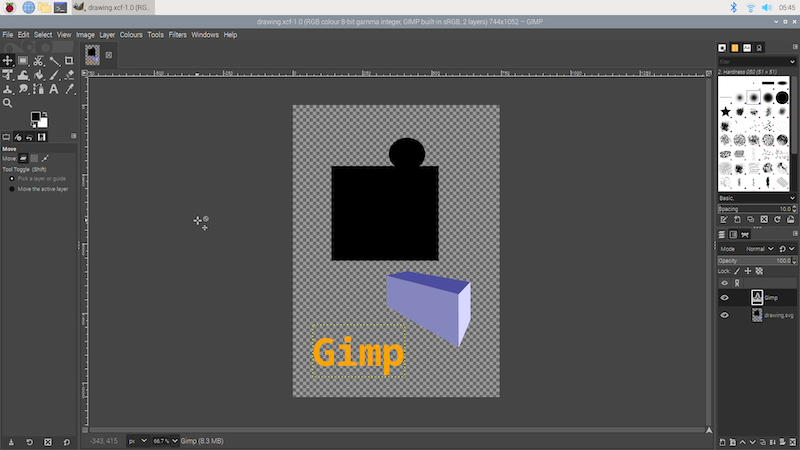Select the Colour Picker tool

69,89
